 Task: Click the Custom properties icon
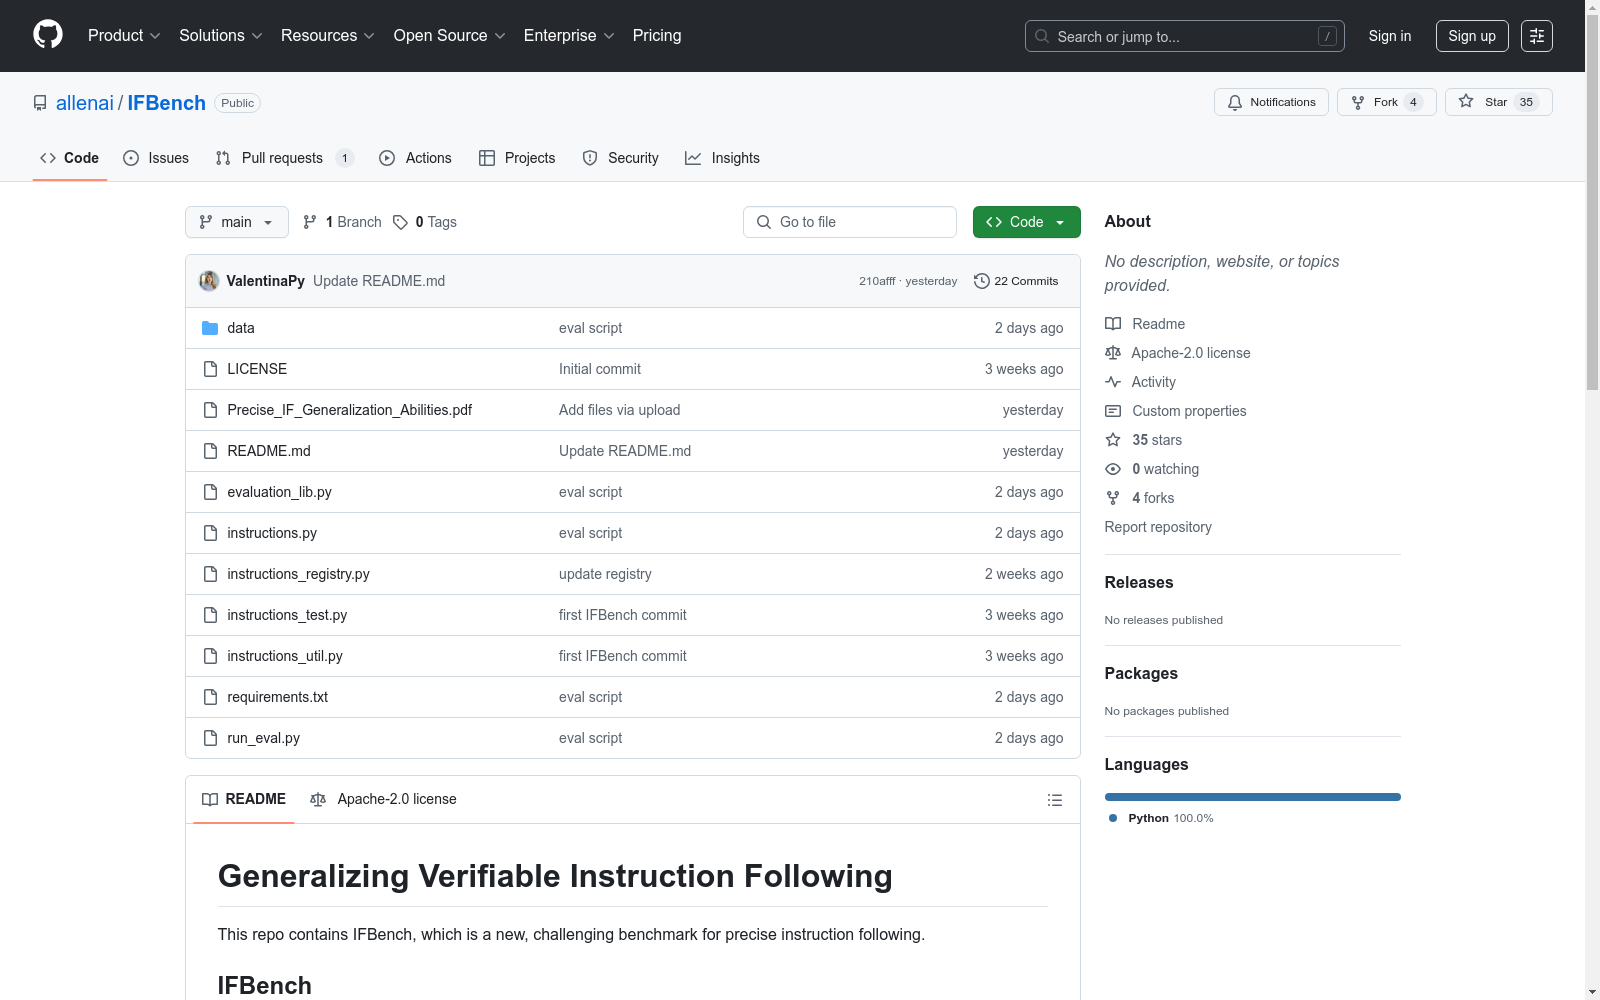[x=1113, y=411]
